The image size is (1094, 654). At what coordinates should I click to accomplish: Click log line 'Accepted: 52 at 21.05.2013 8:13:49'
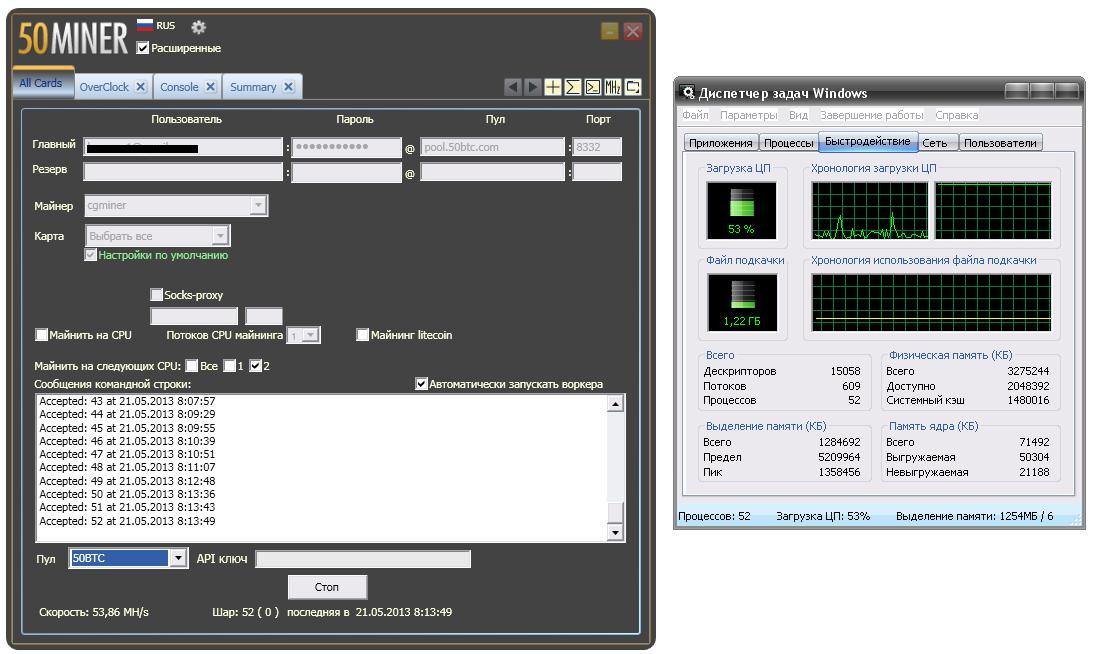pos(127,521)
